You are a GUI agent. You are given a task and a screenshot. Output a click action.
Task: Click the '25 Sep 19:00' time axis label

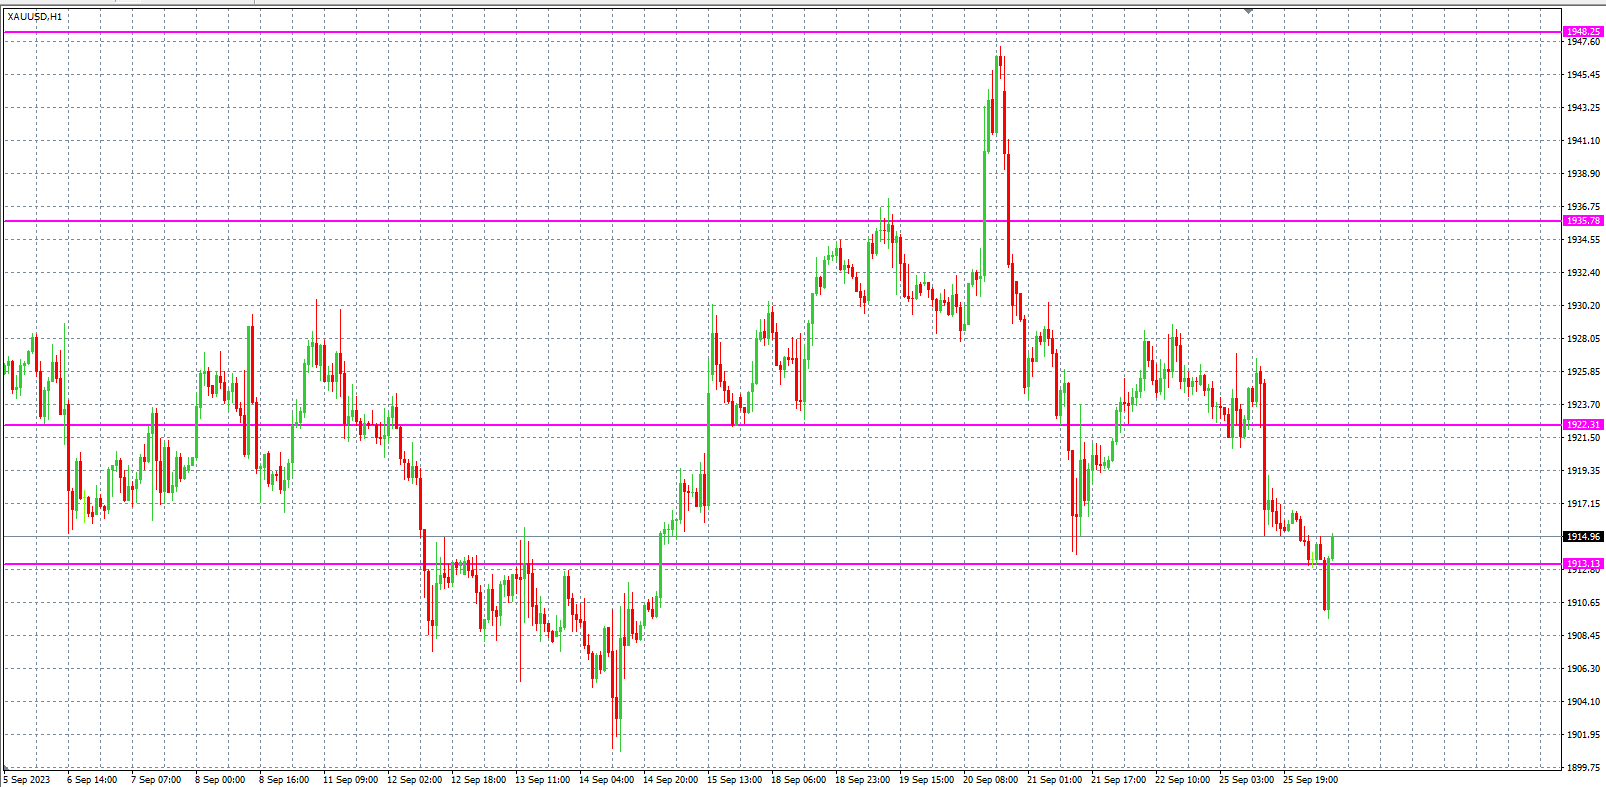pyautogui.click(x=1311, y=780)
